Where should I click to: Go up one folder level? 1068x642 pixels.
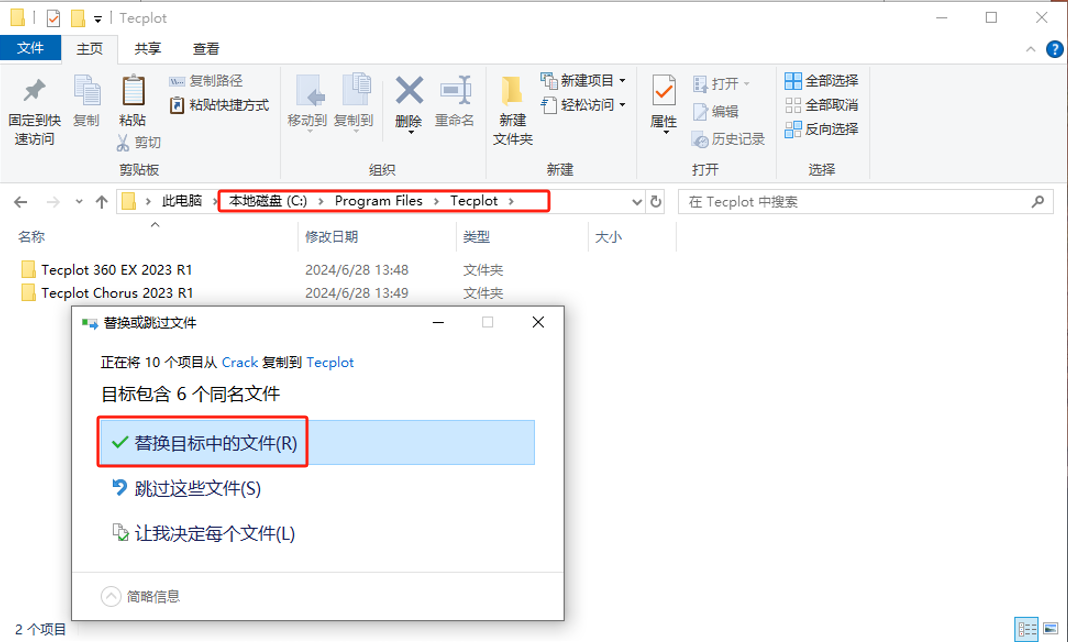coord(101,202)
